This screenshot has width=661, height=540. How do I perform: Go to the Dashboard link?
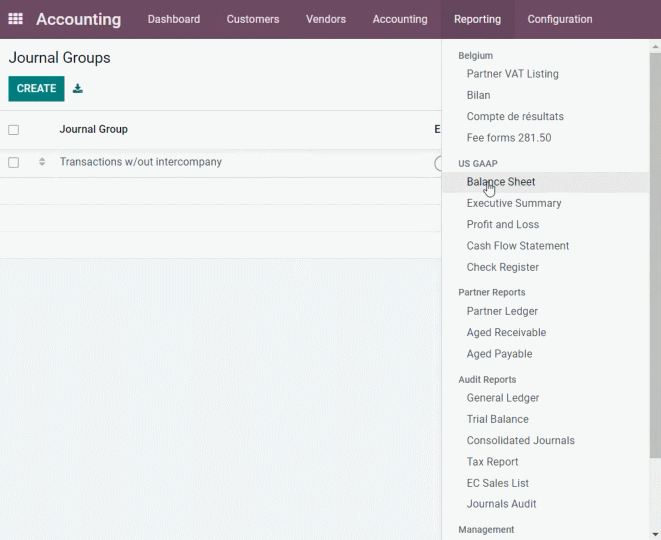click(174, 19)
